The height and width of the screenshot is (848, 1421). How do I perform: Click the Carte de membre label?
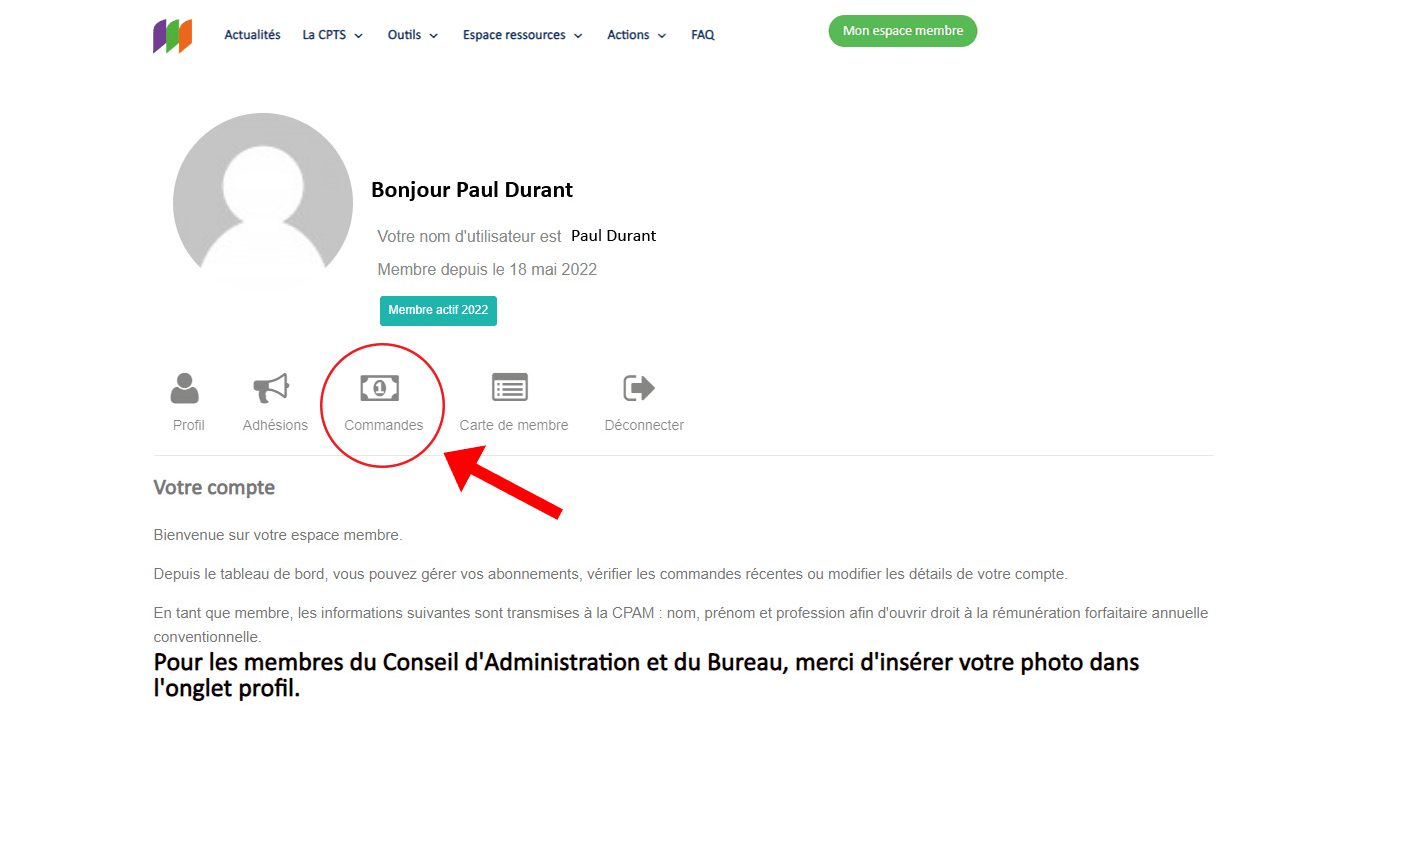click(x=514, y=425)
